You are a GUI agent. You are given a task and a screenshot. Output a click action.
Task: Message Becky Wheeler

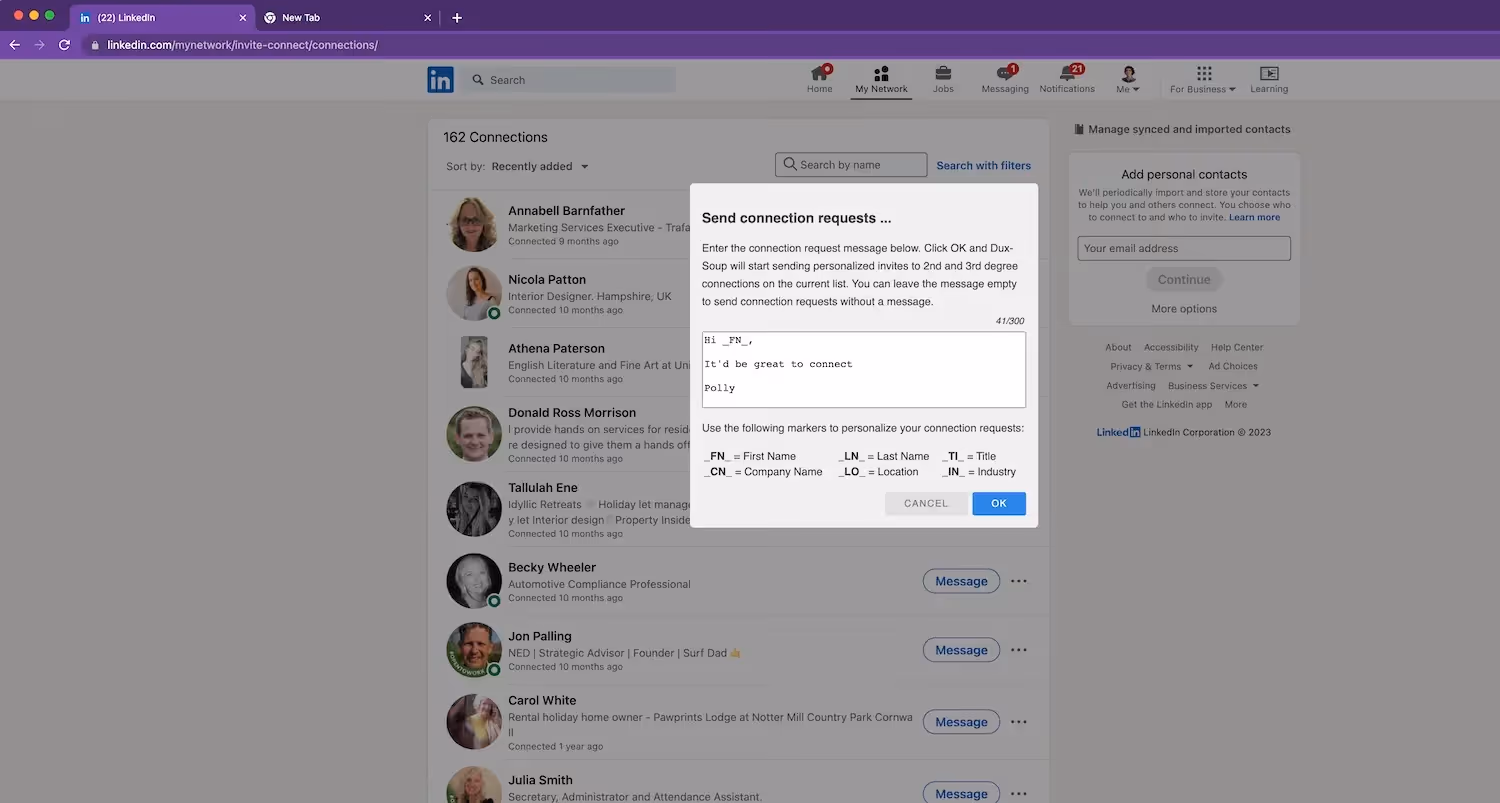click(x=961, y=581)
